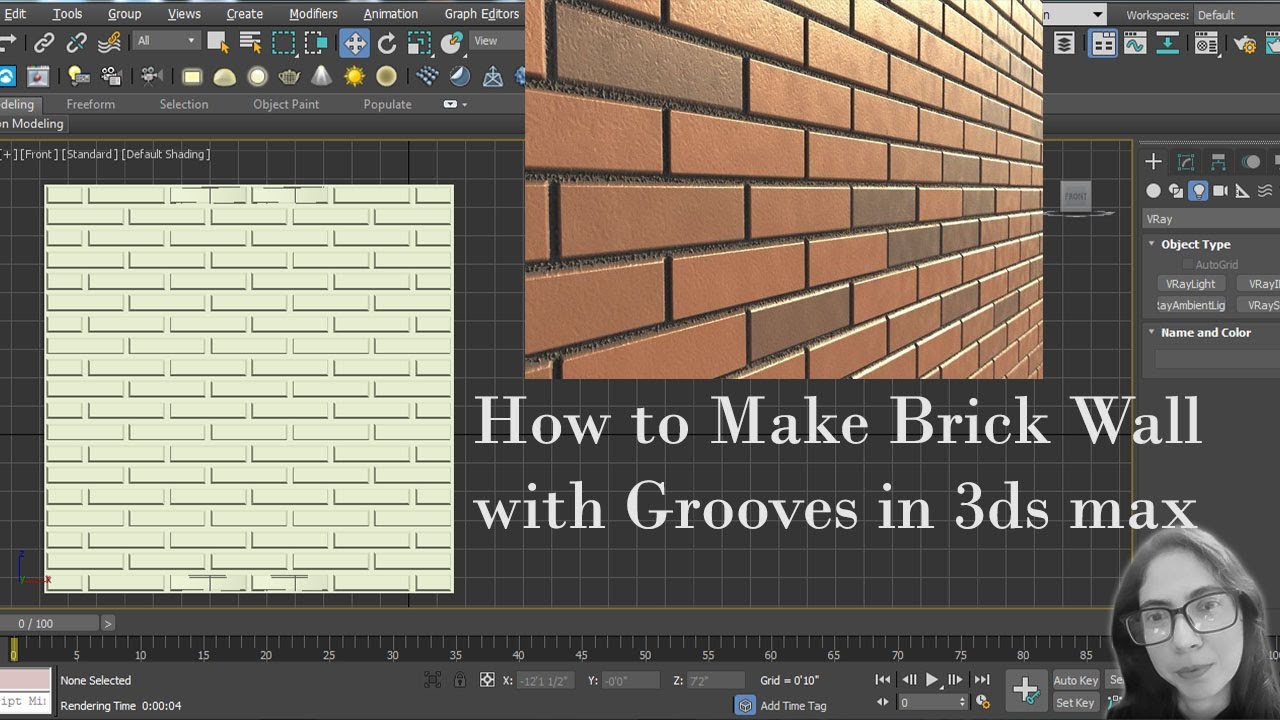
Task: Expand the timeline slider right arrow
Action: tap(108, 623)
